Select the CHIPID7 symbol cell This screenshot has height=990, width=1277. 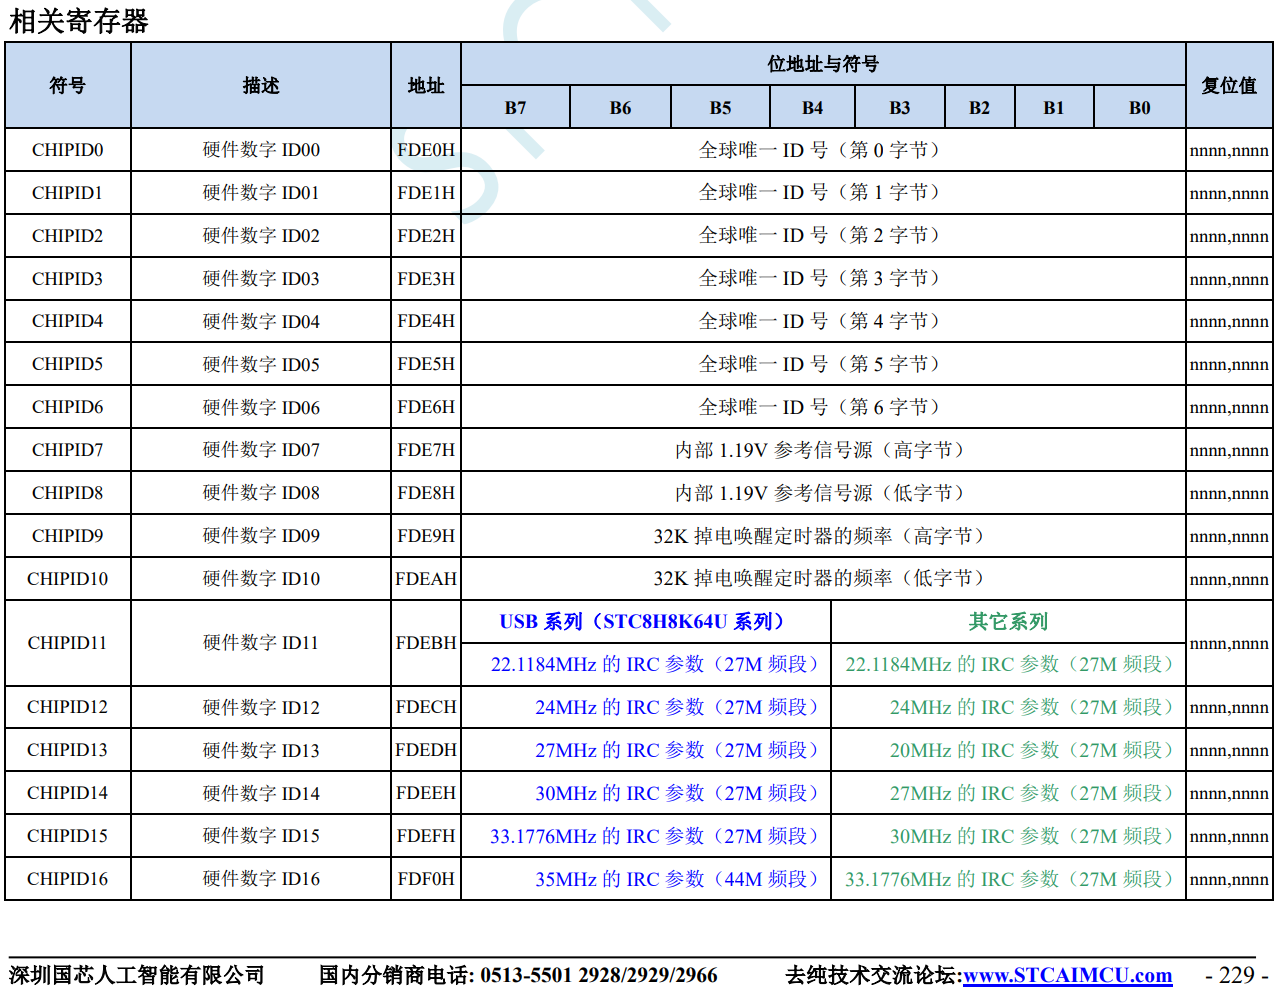click(x=68, y=450)
